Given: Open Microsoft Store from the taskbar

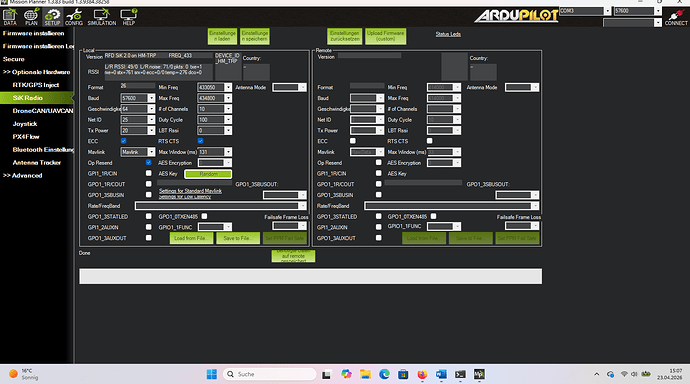Looking at the screenshot, I should point(403,374).
